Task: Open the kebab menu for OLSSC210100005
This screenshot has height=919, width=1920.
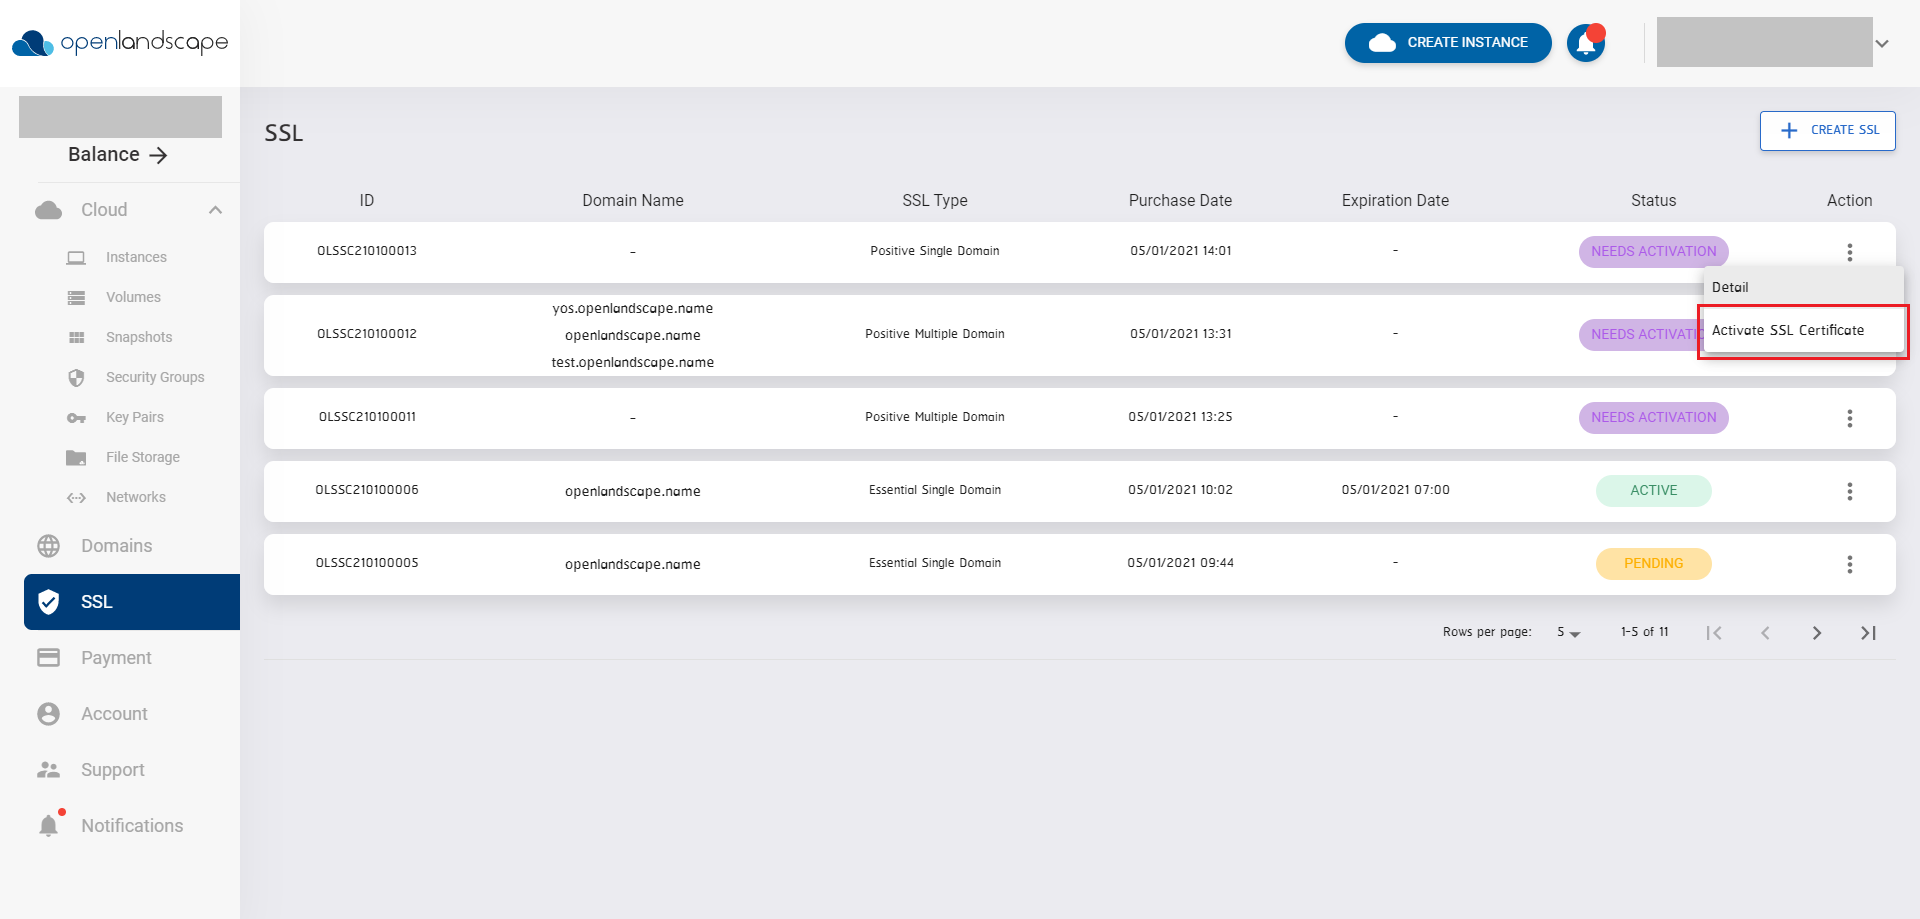Action: pyautogui.click(x=1849, y=563)
